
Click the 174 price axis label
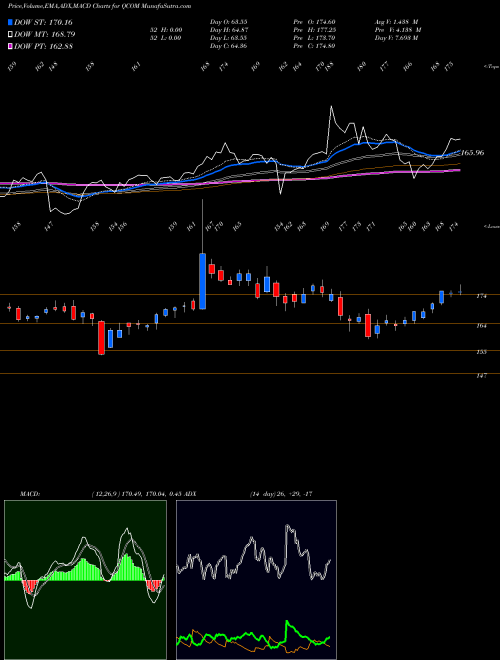[x=481, y=296]
